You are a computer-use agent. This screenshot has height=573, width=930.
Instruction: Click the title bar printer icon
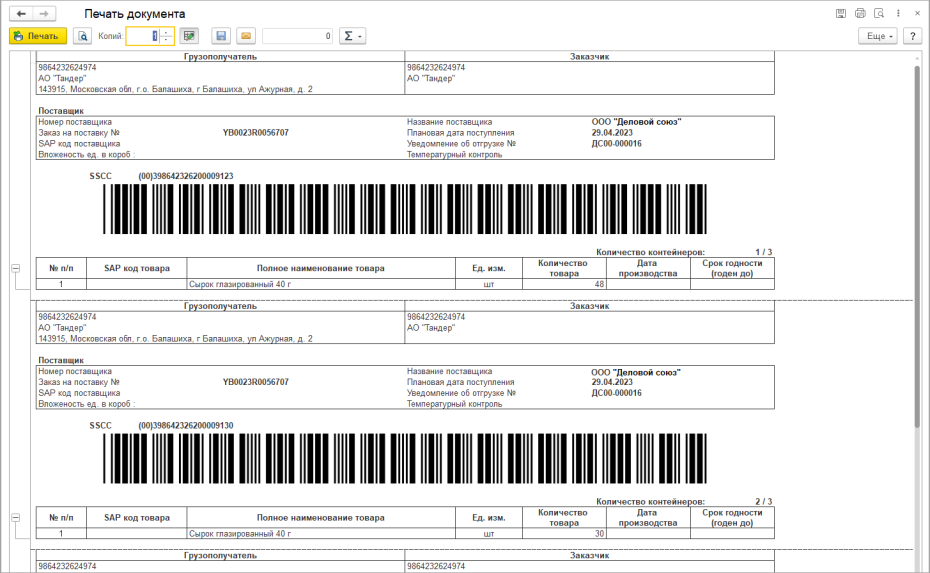pyautogui.click(x=860, y=13)
